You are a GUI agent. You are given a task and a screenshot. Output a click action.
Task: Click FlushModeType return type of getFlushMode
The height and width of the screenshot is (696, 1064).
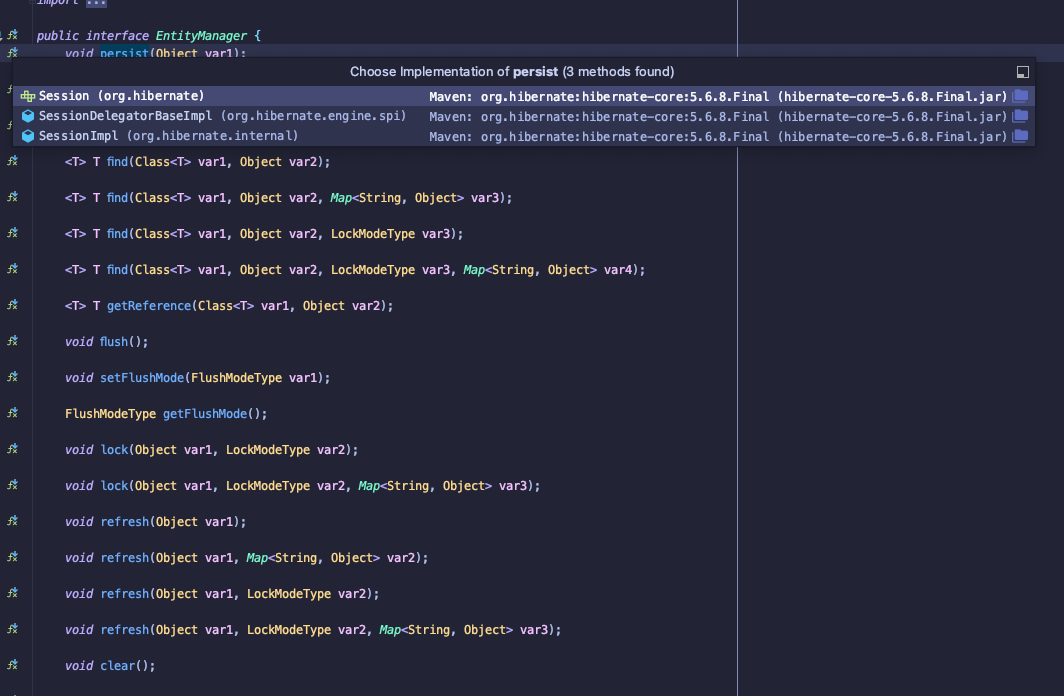pyautogui.click(x=110, y=414)
